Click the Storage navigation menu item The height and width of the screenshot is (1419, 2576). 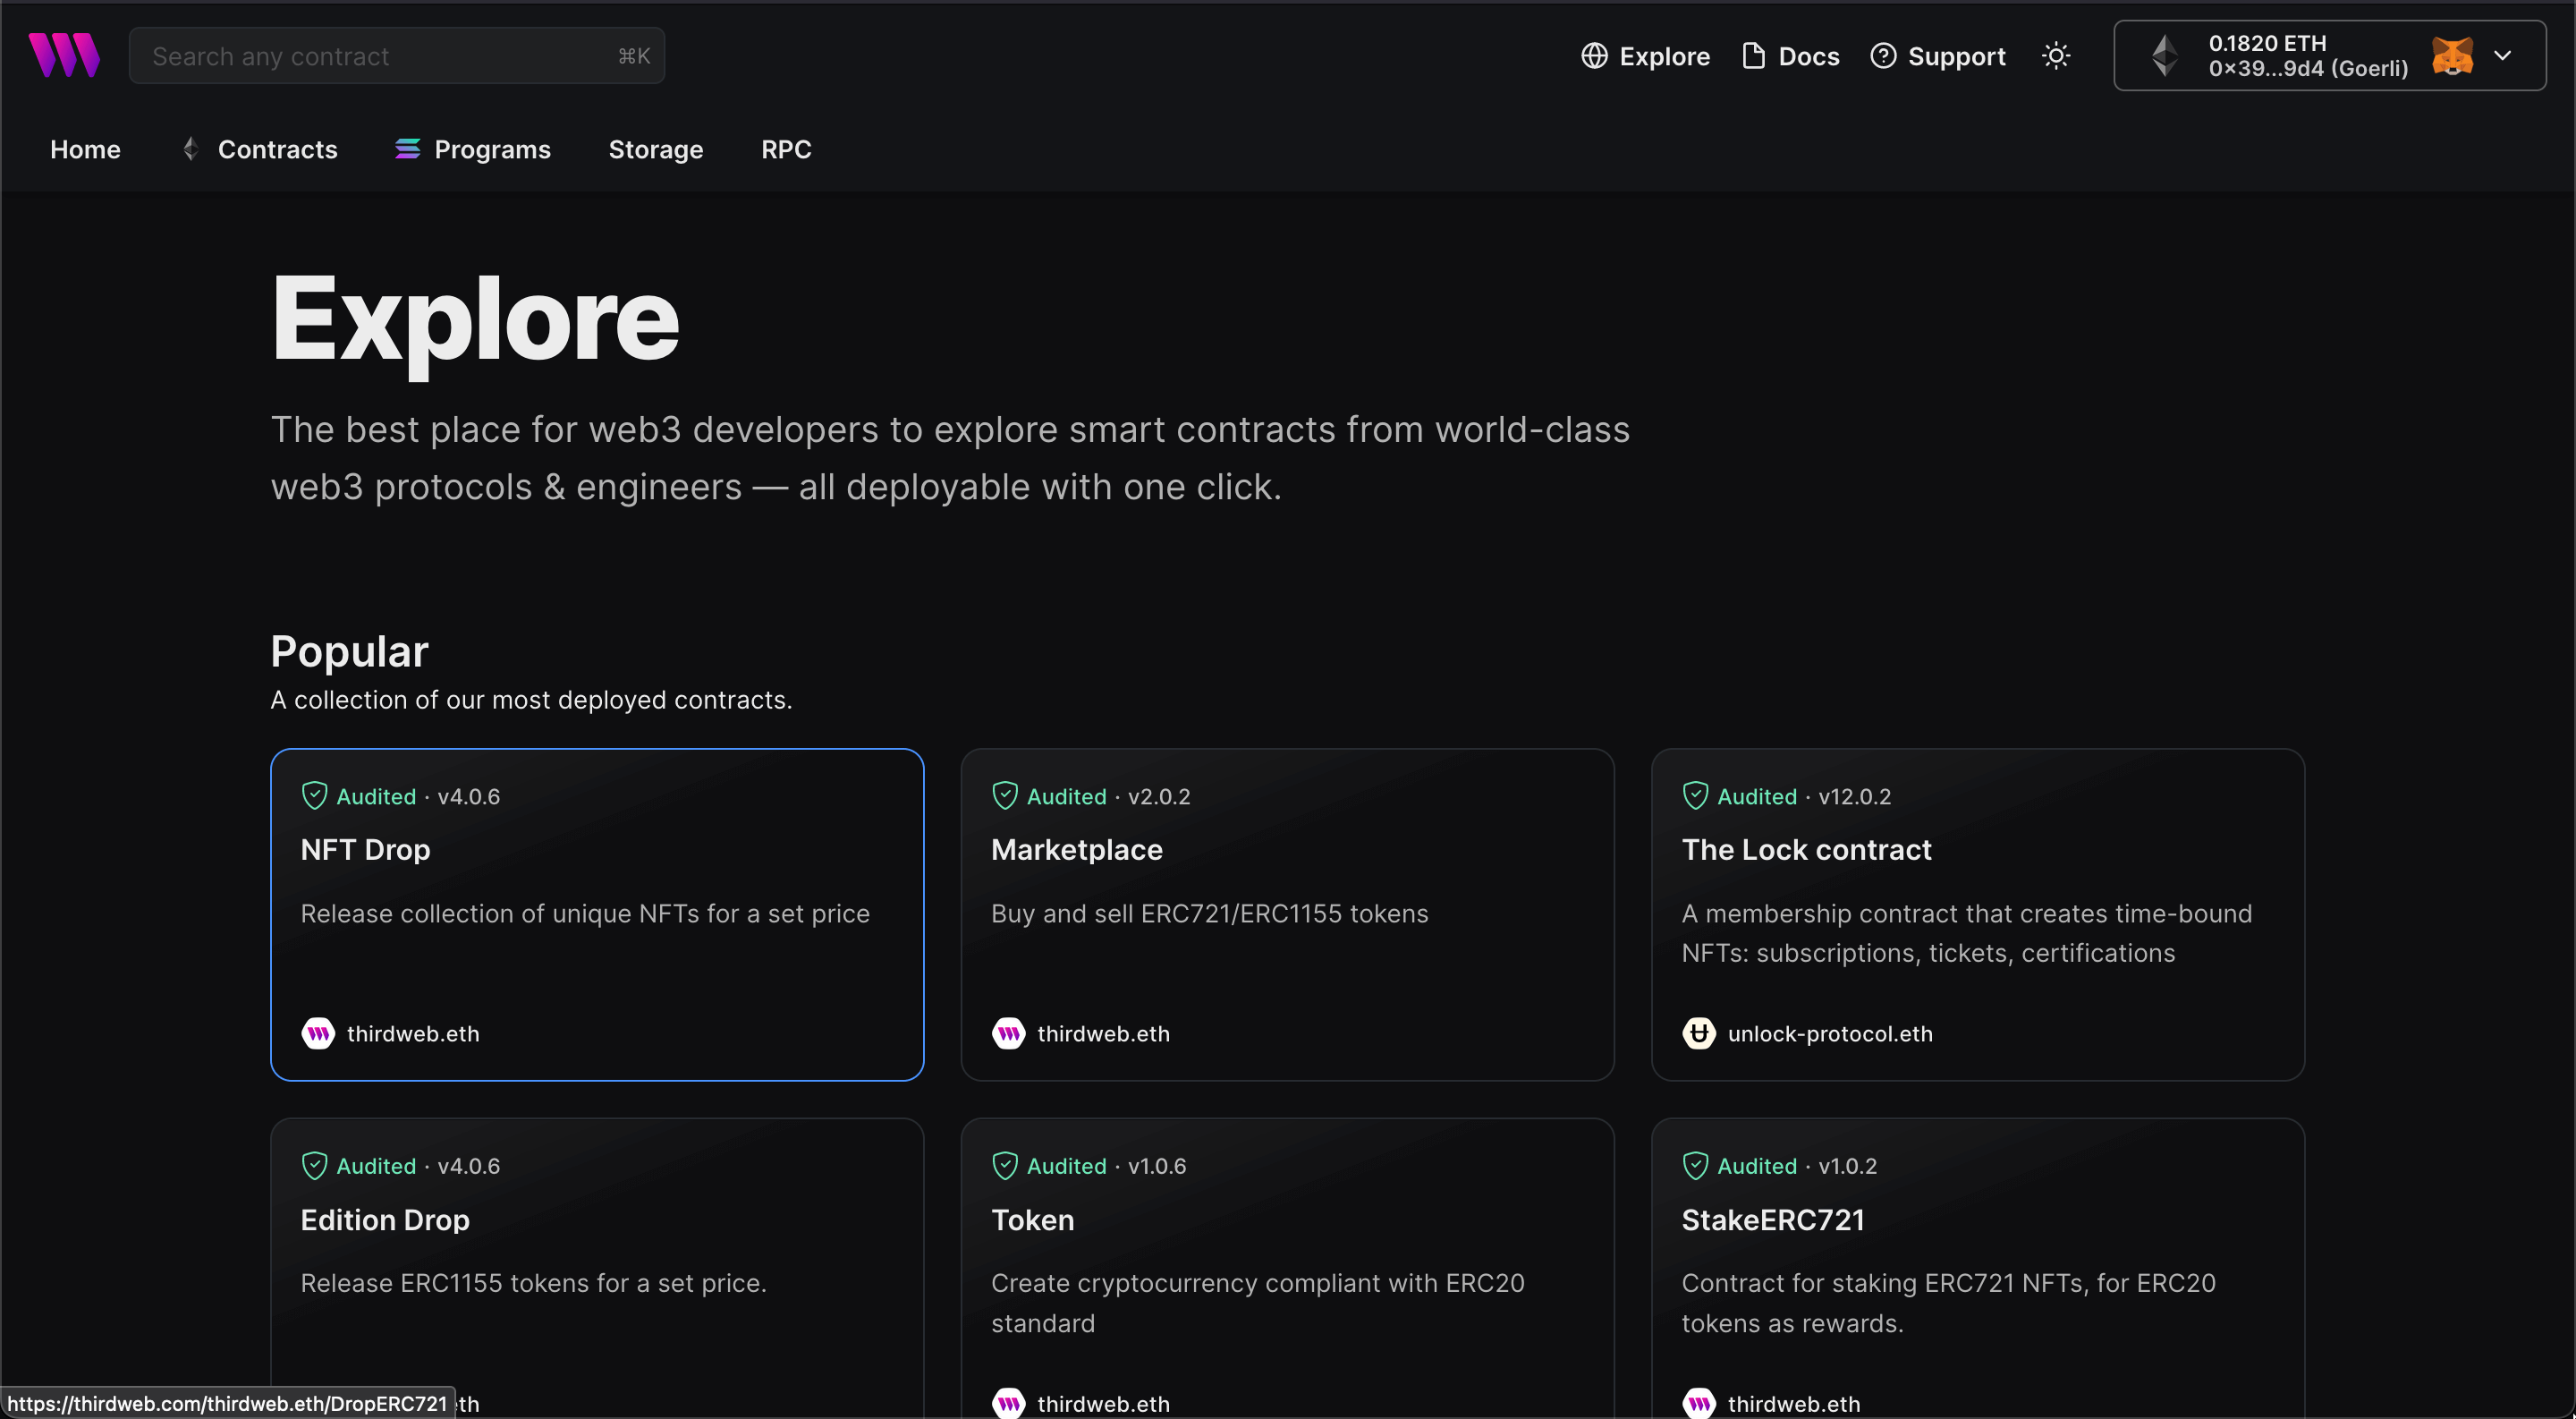click(x=657, y=149)
